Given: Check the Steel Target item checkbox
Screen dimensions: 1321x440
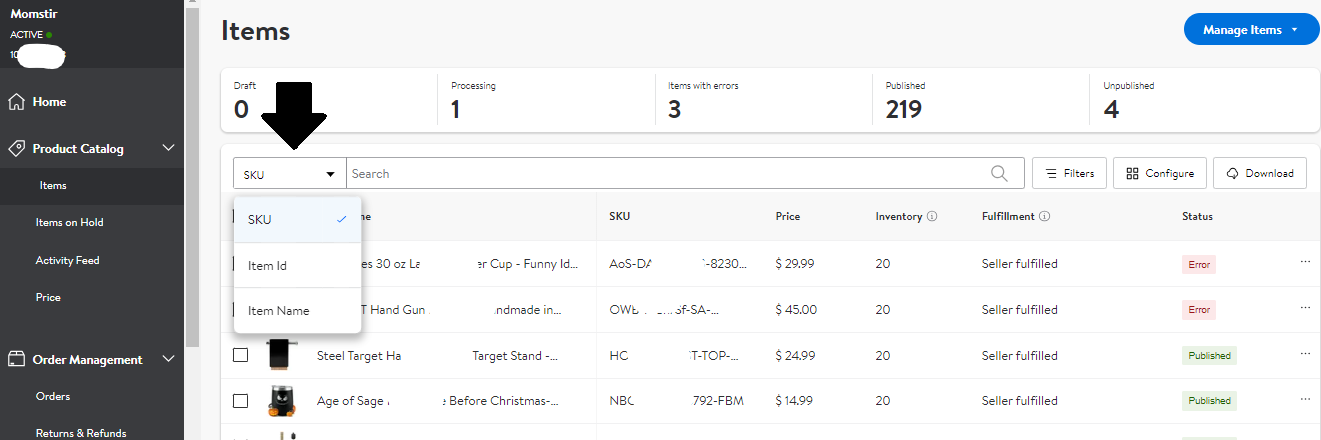Looking at the screenshot, I should tap(240, 355).
